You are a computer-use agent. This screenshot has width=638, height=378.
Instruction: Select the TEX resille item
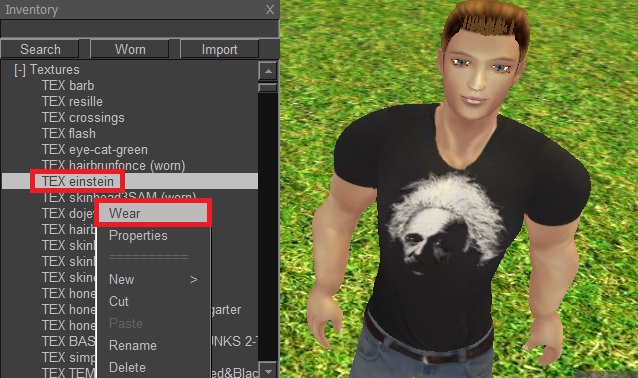tap(72, 101)
